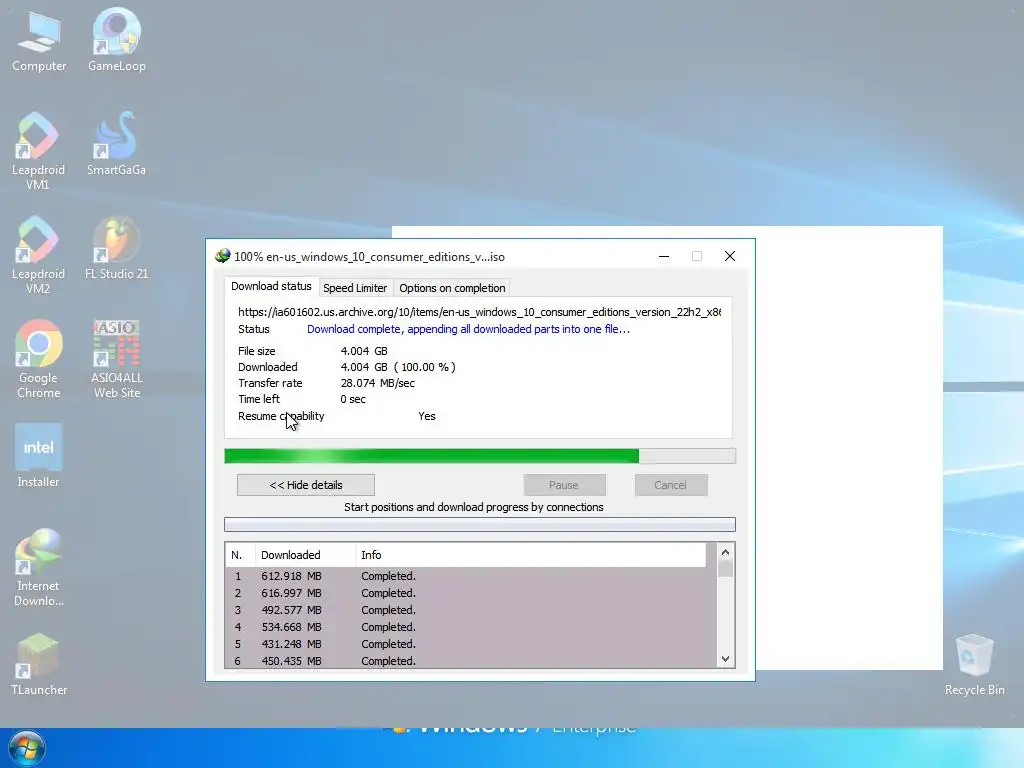Screen dimensions: 1024x768
Task: Click the green download progress bar
Action: coord(480,456)
